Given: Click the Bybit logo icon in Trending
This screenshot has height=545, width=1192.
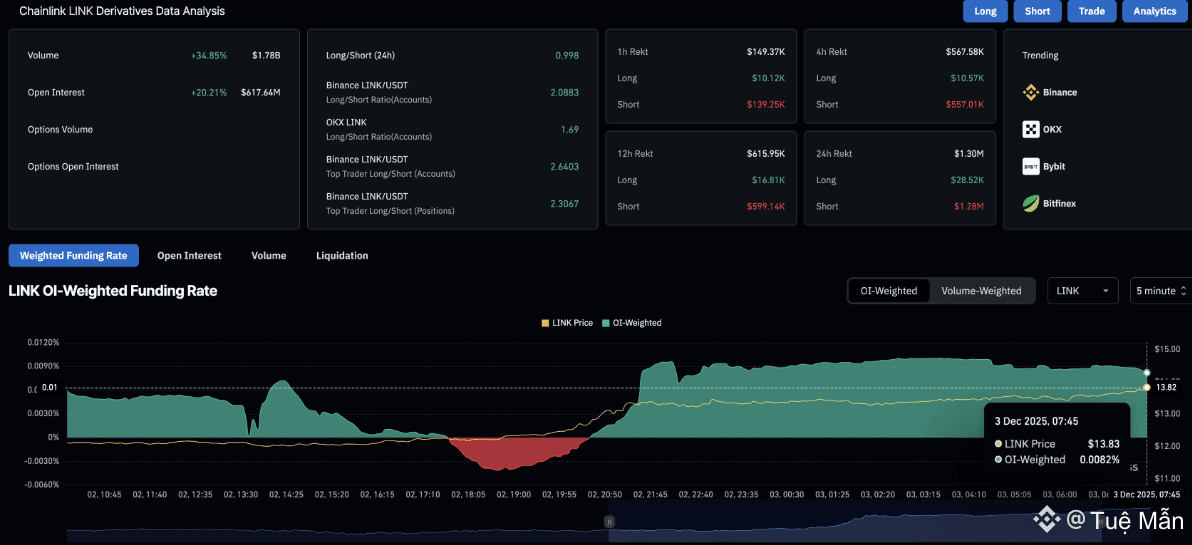Looking at the screenshot, I should tap(1031, 166).
